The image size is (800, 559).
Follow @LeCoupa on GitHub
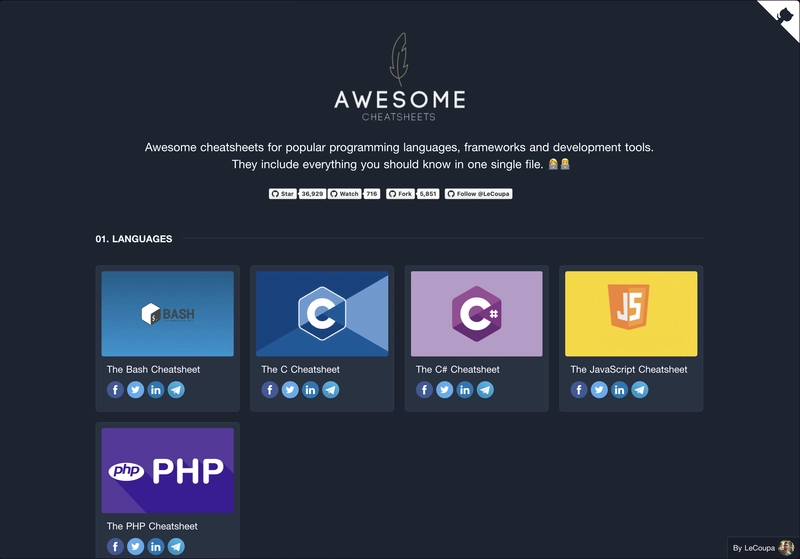(478, 194)
